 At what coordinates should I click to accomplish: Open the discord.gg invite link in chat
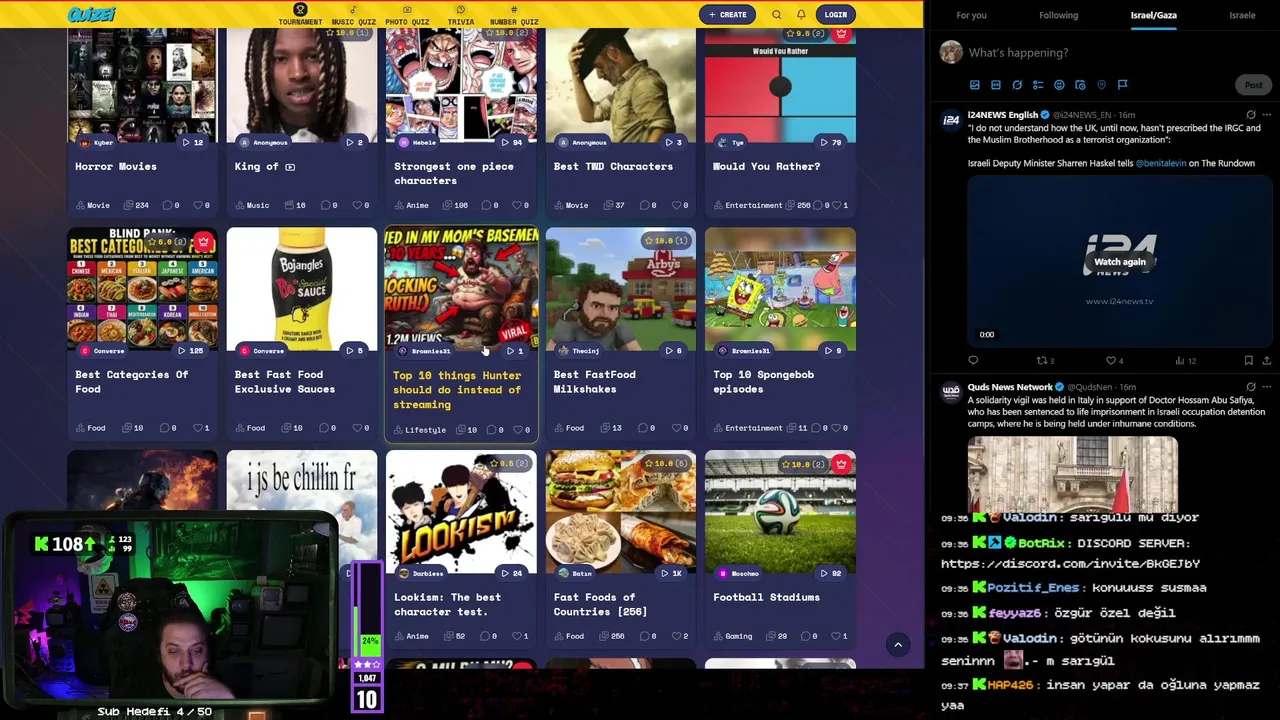(x=1070, y=564)
